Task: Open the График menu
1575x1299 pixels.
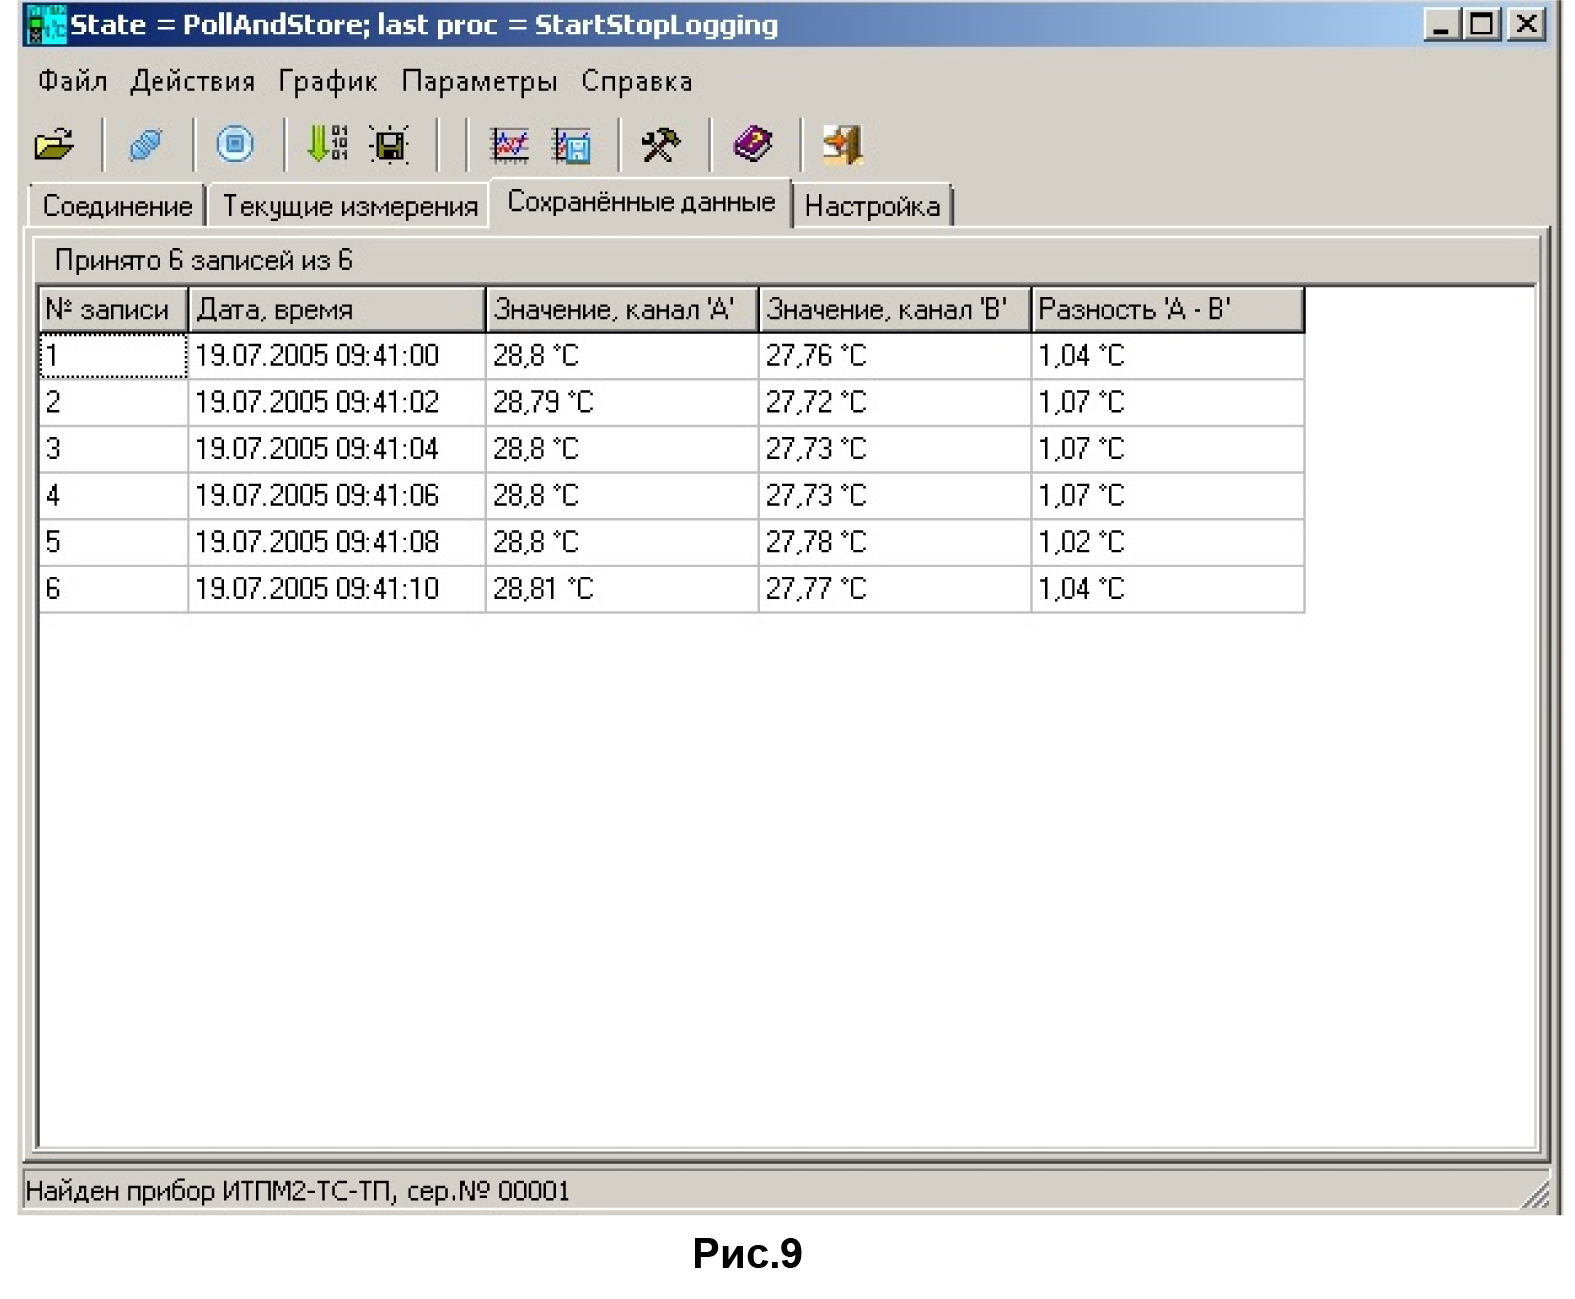Action: pos(327,81)
